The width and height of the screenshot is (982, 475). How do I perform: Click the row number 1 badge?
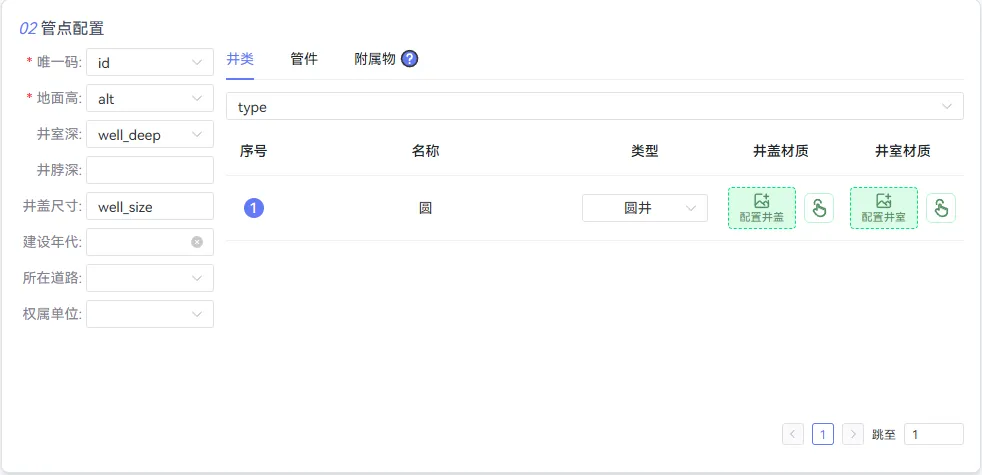254,208
